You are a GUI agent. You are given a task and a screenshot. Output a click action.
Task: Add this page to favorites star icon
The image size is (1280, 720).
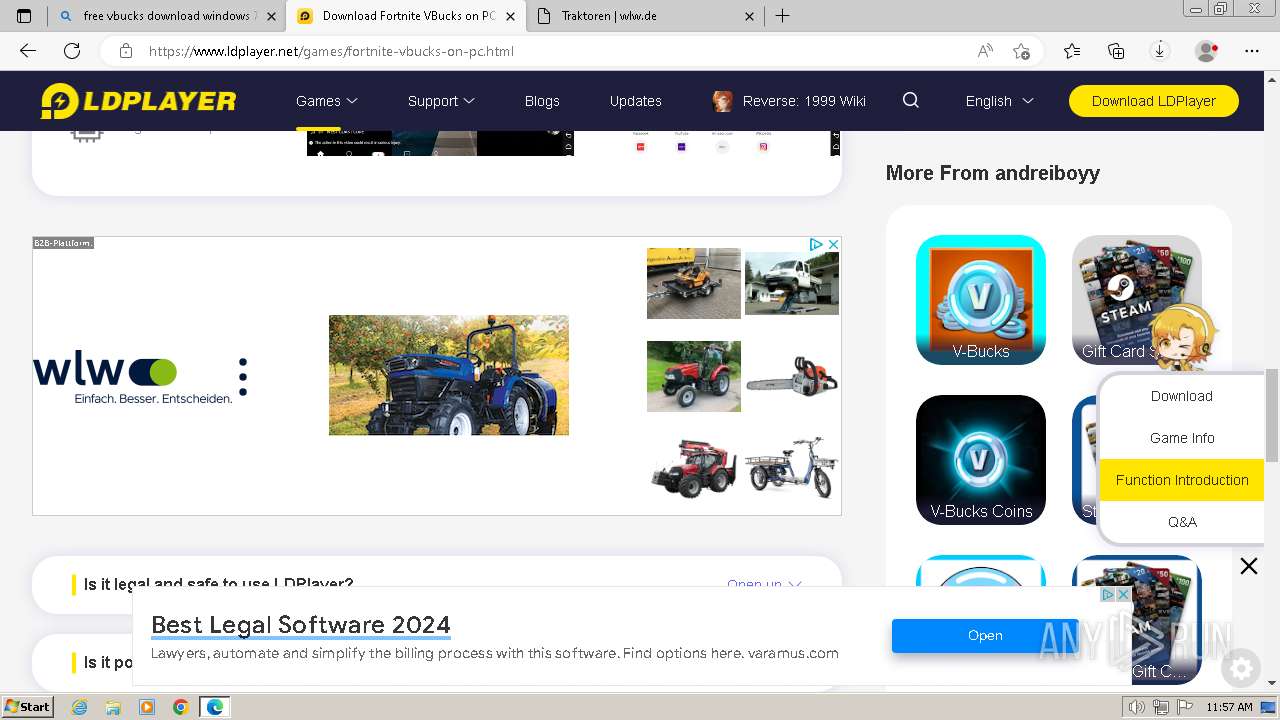(1021, 51)
